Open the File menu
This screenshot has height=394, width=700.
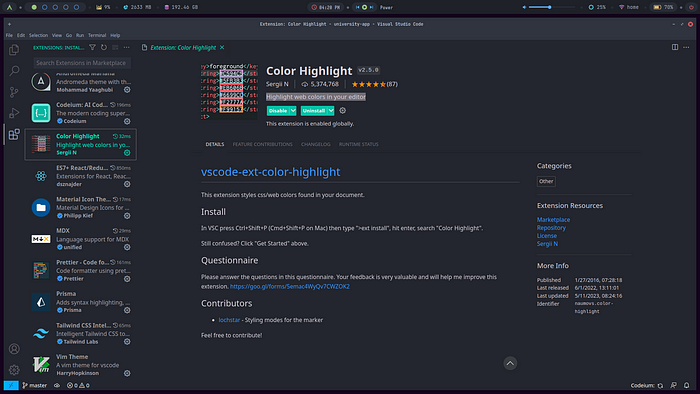pyautogui.click(x=9, y=35)
